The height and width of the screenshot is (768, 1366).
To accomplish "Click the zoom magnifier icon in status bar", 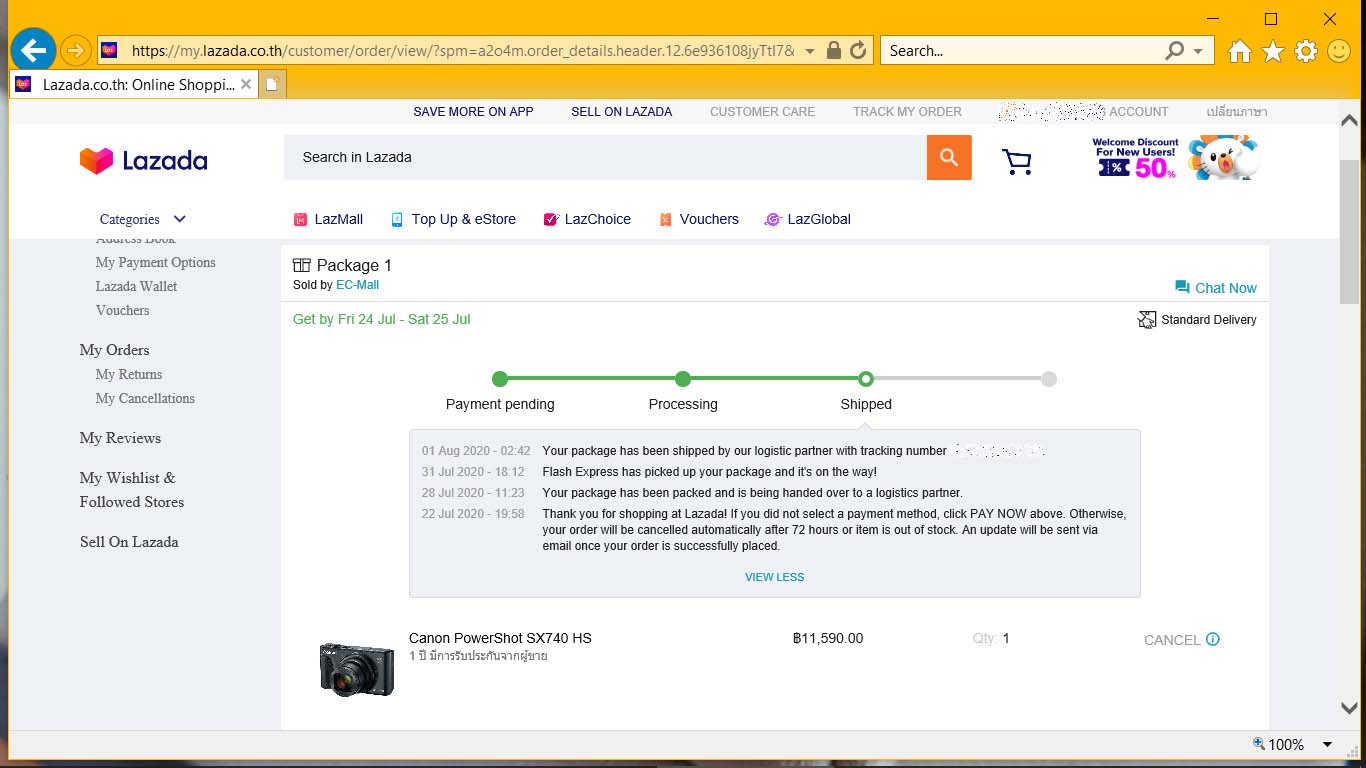I will click(1259, 743).
